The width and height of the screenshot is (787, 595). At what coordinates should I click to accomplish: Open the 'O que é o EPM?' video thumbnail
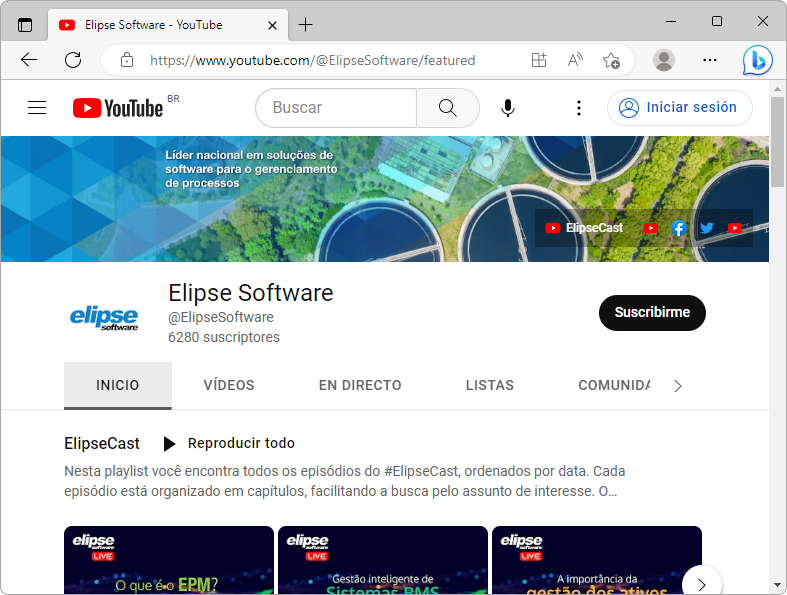point(168,561)
